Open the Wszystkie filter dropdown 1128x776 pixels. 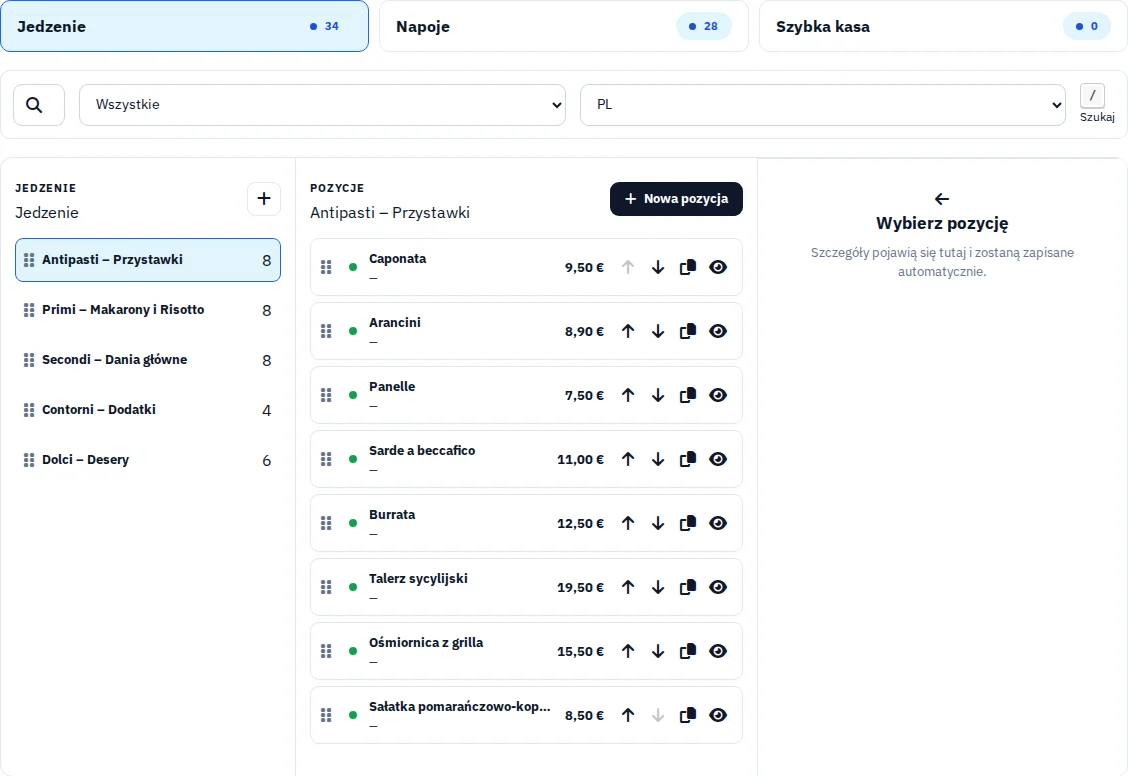pos(322,105)
